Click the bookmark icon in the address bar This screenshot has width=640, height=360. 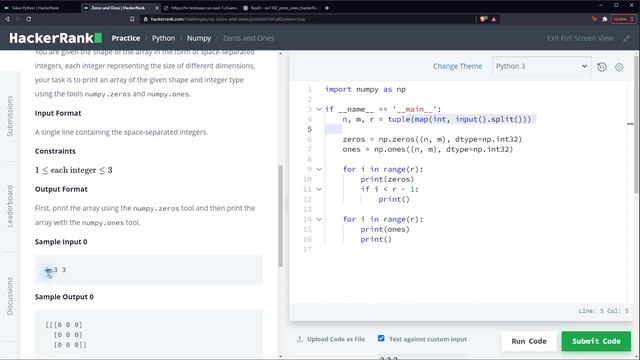click(132, 19)
